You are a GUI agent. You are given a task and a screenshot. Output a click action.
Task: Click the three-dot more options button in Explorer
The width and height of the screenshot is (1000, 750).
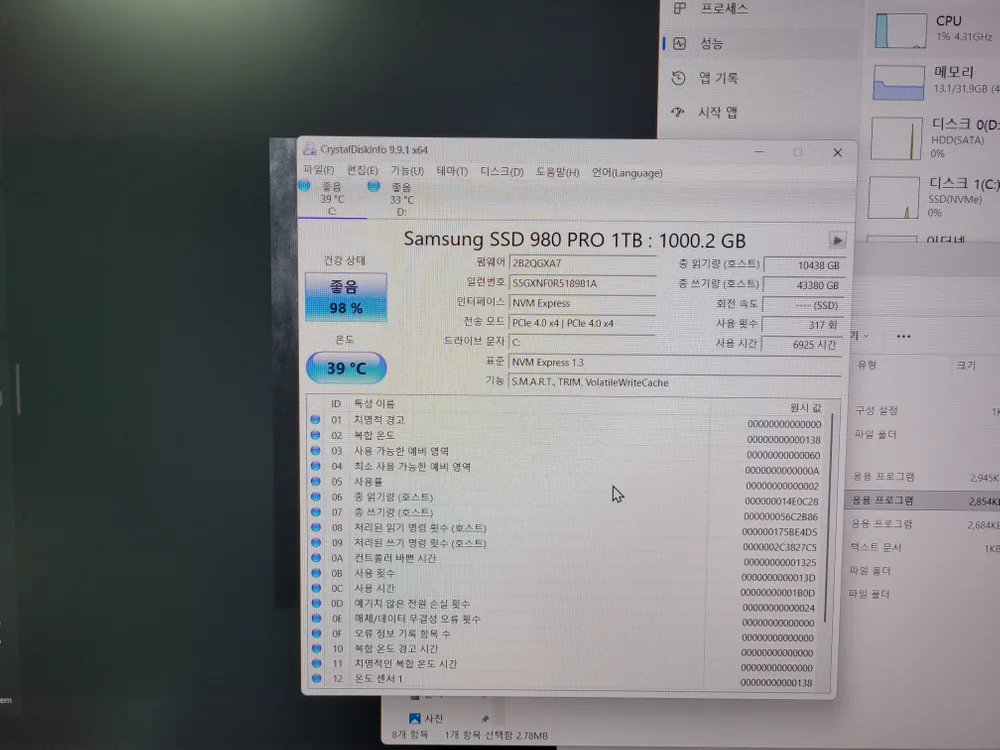(x=903, y=336)
